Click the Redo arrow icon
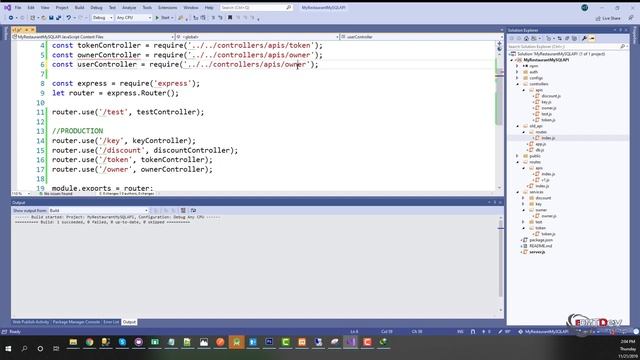Image resolution: width=640 pixels, height=360 pixels. click(x=80, y=18)
